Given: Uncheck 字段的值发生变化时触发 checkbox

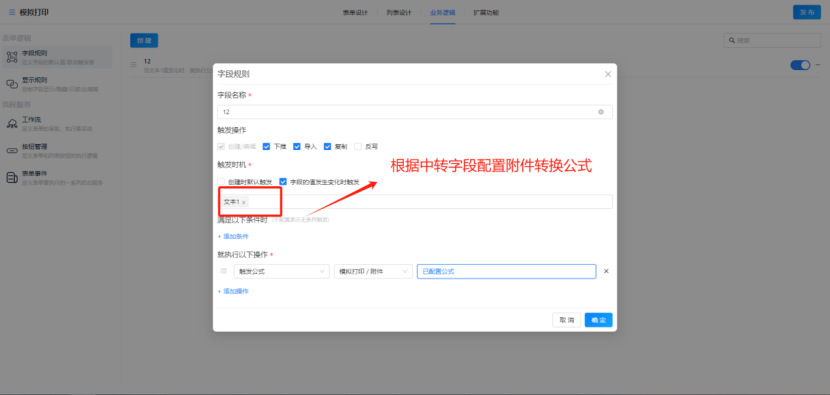Looking at the screenshot, I should click(x=283, y=182).
